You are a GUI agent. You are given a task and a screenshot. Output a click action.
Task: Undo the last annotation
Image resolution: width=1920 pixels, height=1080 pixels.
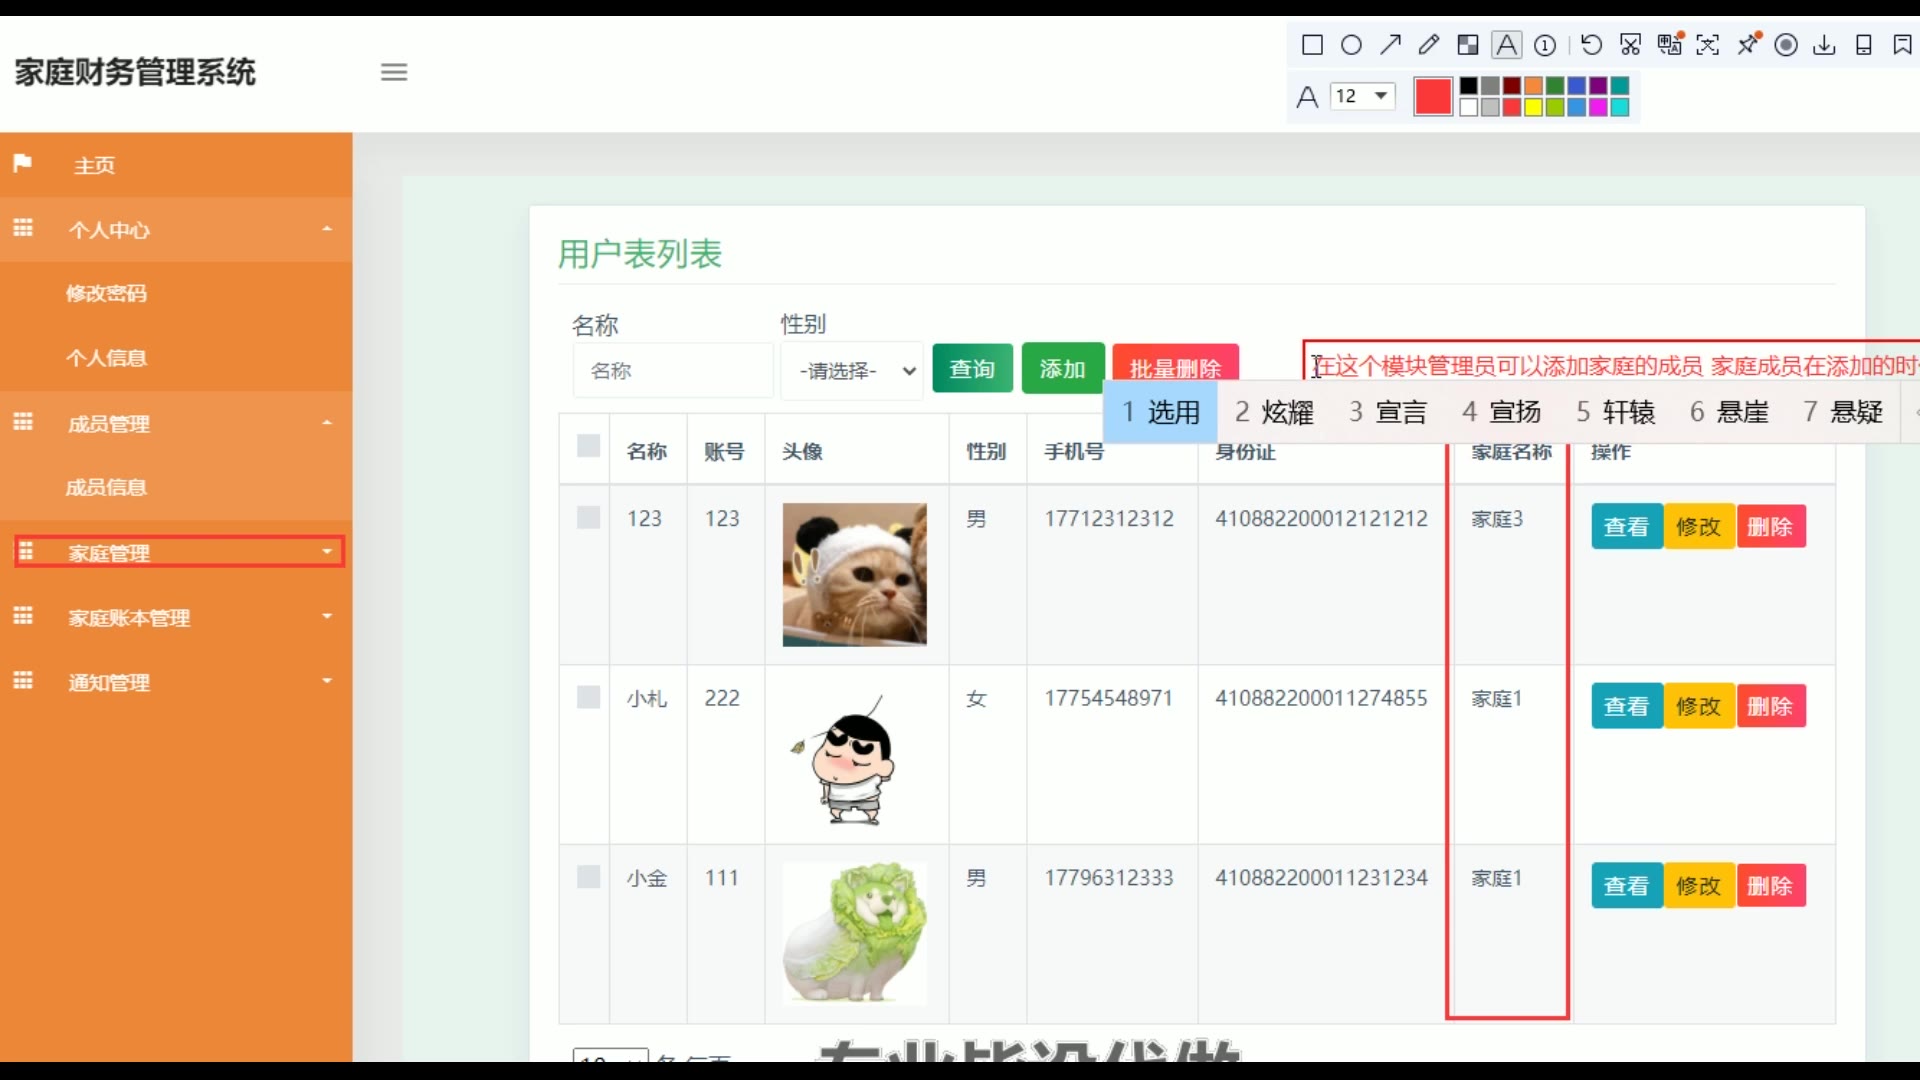(x=1591, y=45)
